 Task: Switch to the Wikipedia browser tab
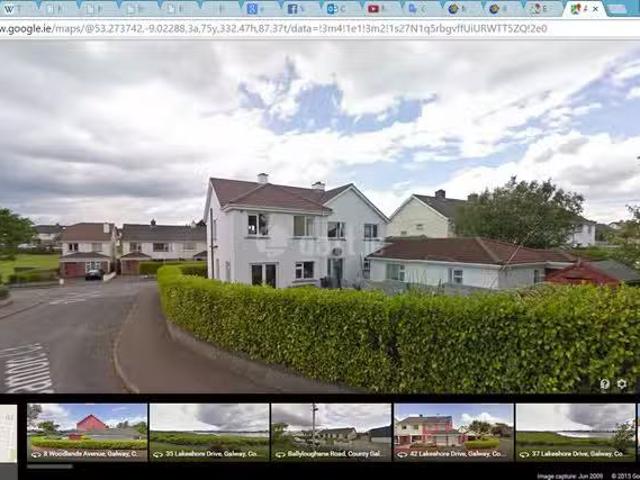(x=16, y=9)
